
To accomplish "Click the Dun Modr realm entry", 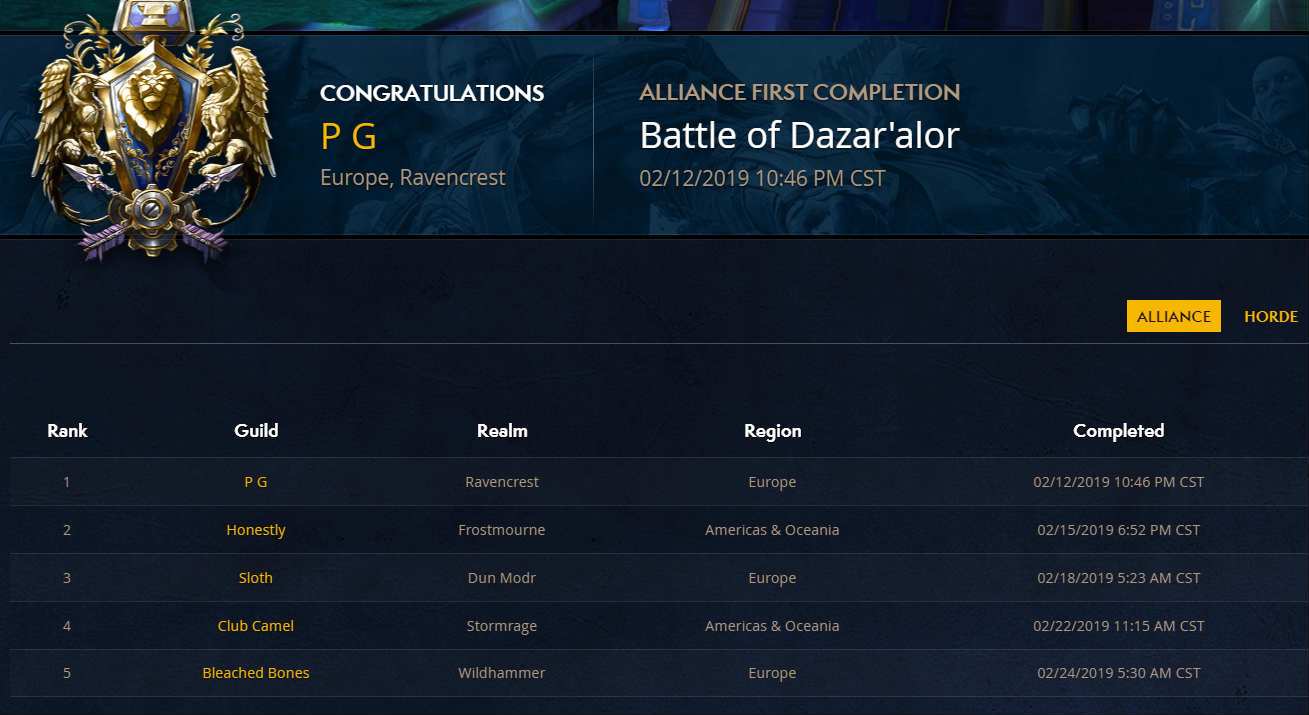I will pos(502,578).
